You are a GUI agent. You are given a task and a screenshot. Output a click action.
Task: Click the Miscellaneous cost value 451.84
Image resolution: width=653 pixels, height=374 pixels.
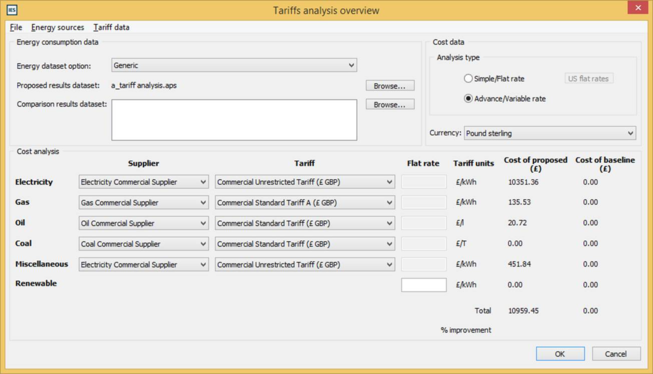pyautogui.click(x=519, y=264)
